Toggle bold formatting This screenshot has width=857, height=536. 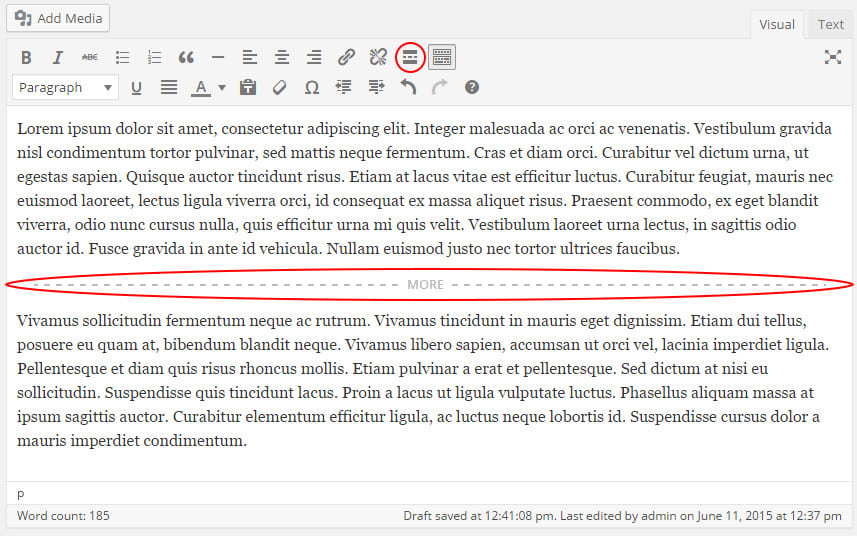[27, 57]
